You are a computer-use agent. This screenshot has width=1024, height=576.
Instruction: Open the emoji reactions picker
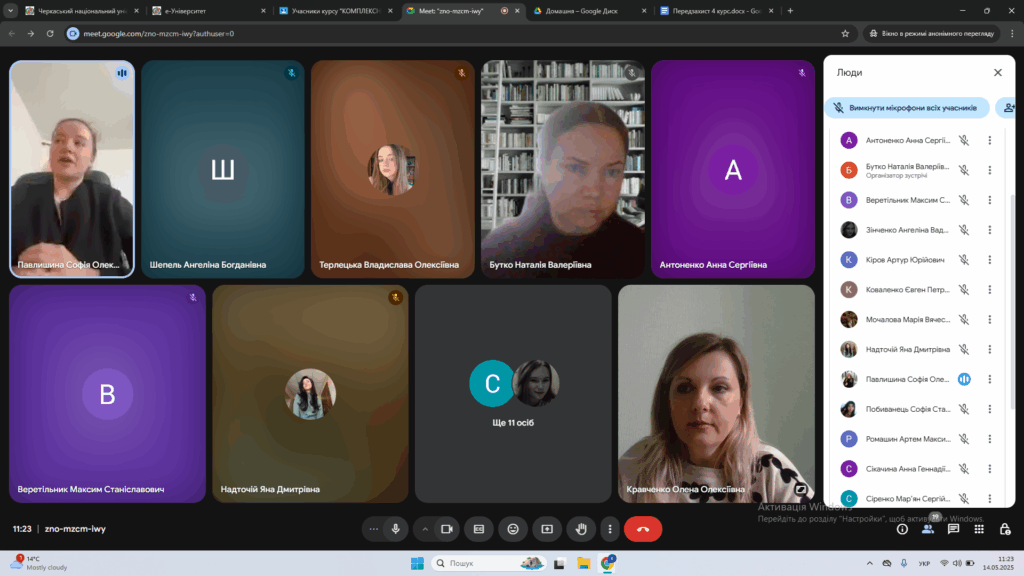pos(513,529)
